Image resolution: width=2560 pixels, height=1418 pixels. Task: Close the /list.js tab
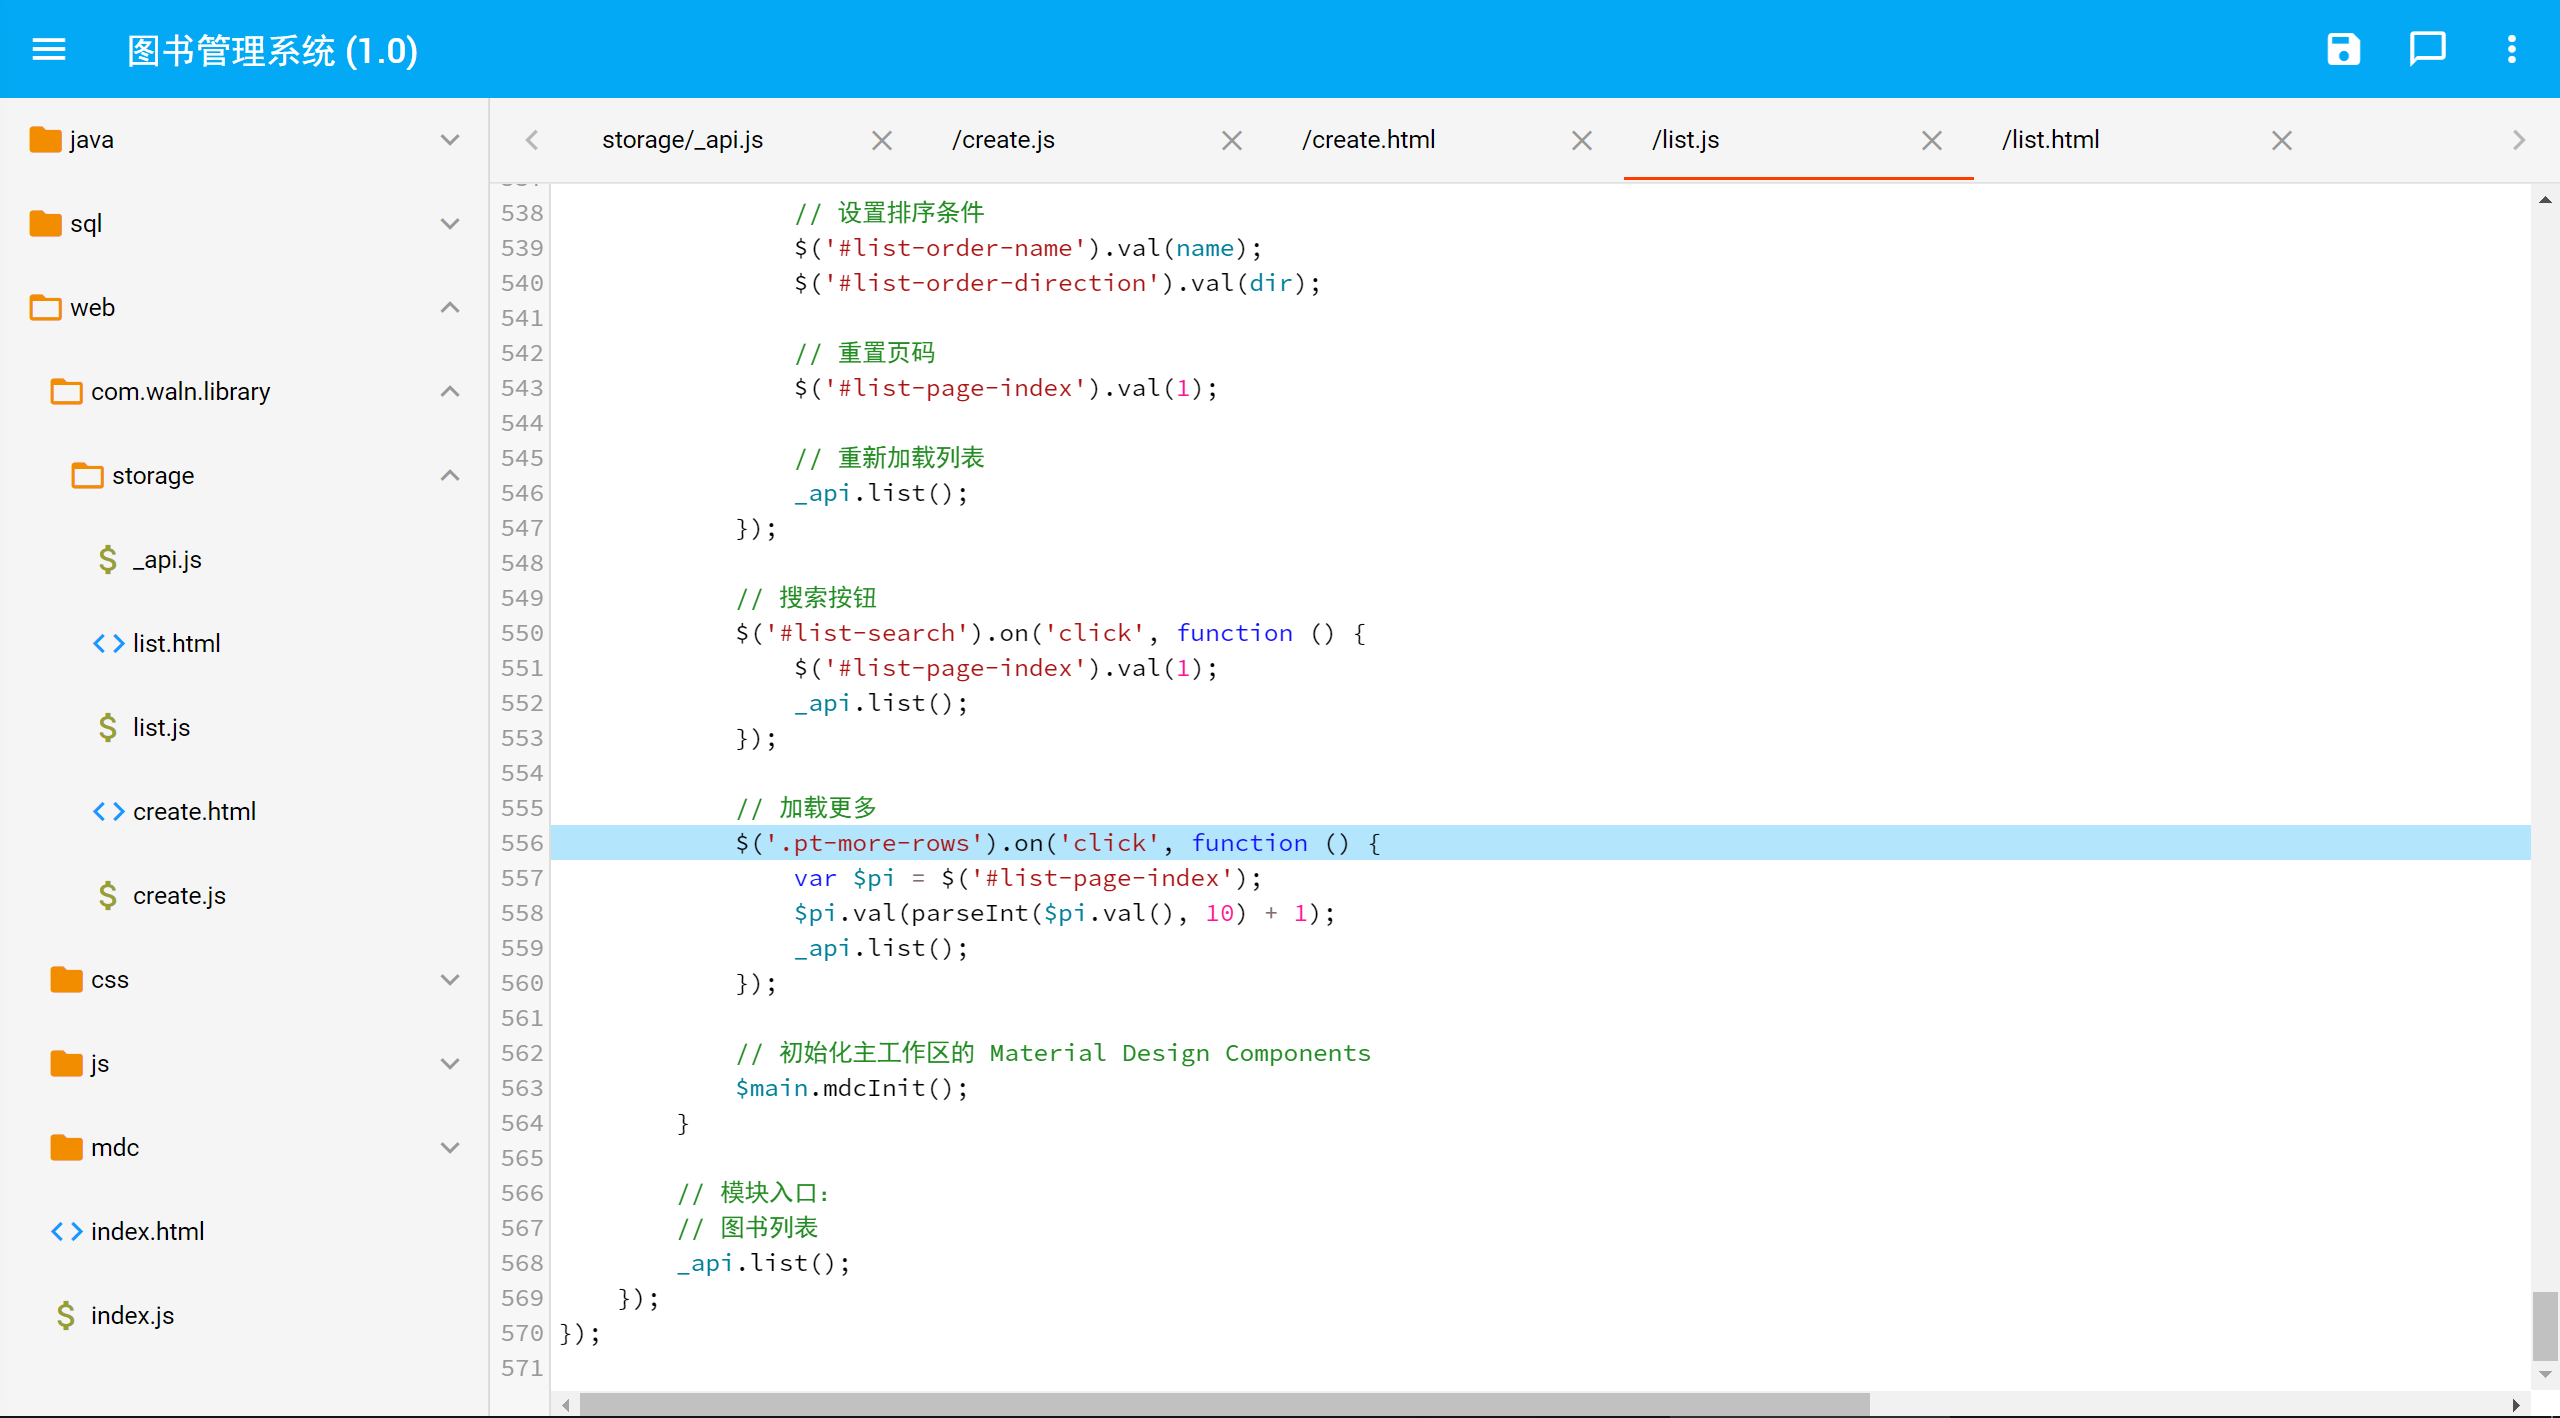click(1931, 141)
